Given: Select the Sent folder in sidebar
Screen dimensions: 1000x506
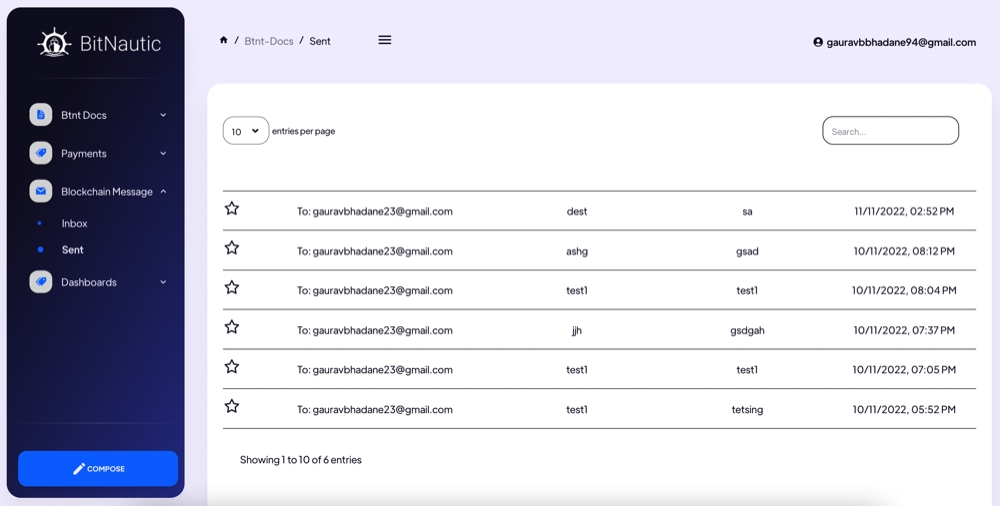Looking at the screenshot, I should 73,249.
